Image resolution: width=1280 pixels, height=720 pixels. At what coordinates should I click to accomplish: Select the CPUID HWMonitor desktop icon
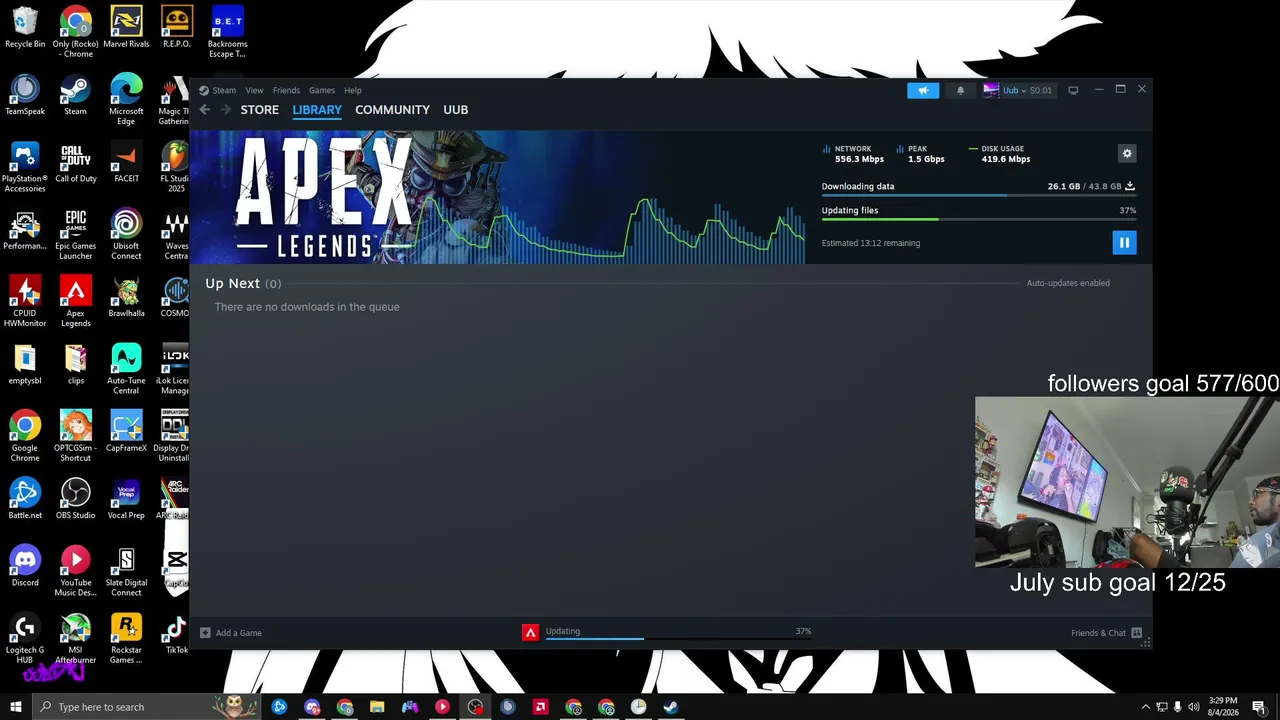[25, 302]
